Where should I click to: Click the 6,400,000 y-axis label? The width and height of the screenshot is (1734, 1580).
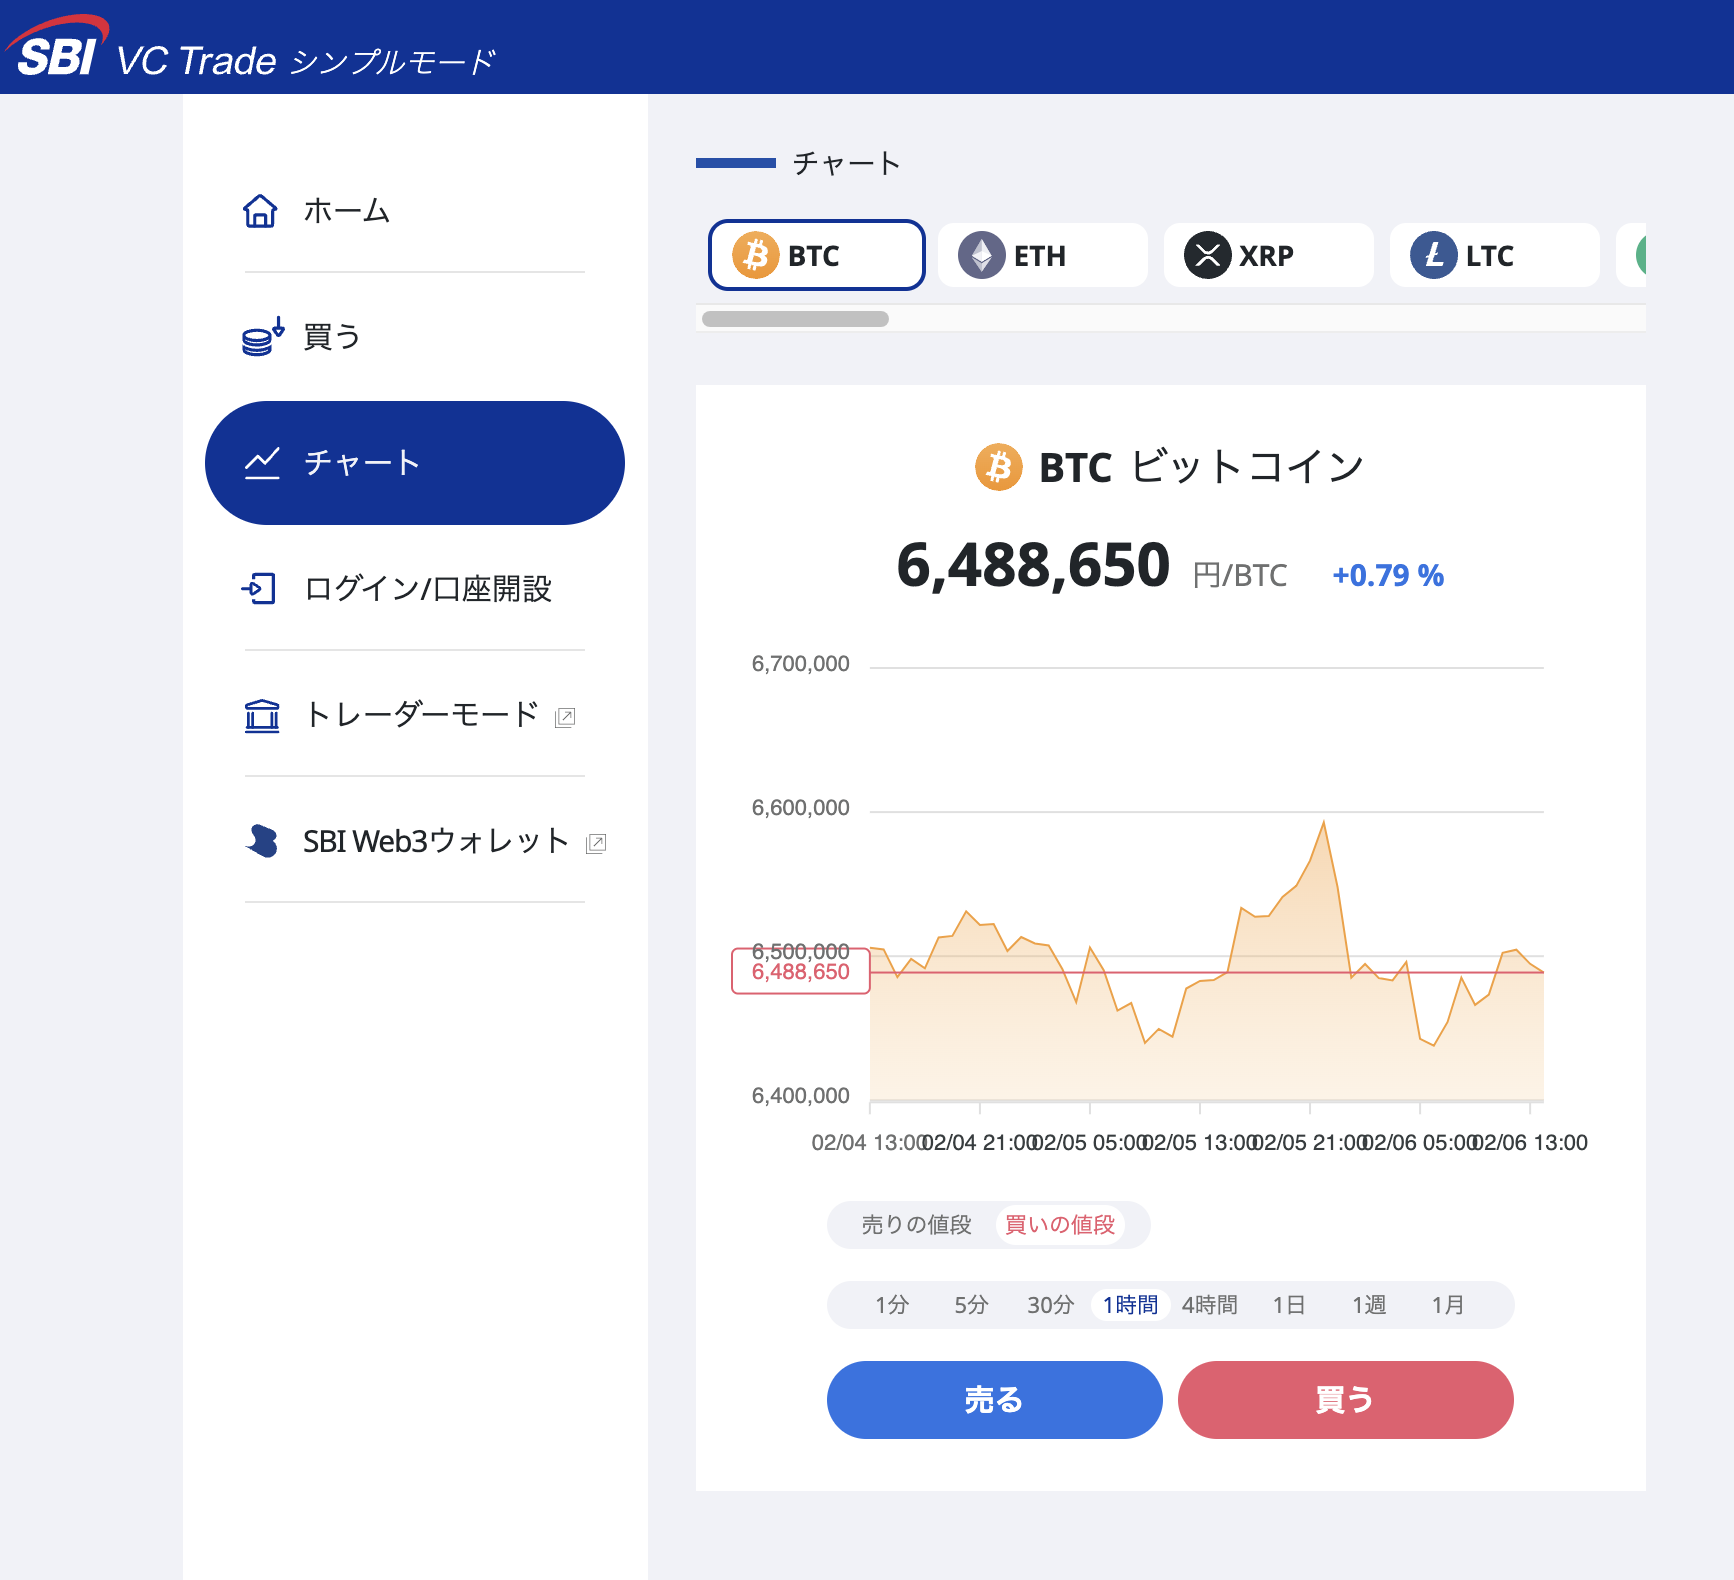click(x=801, y=1096)
